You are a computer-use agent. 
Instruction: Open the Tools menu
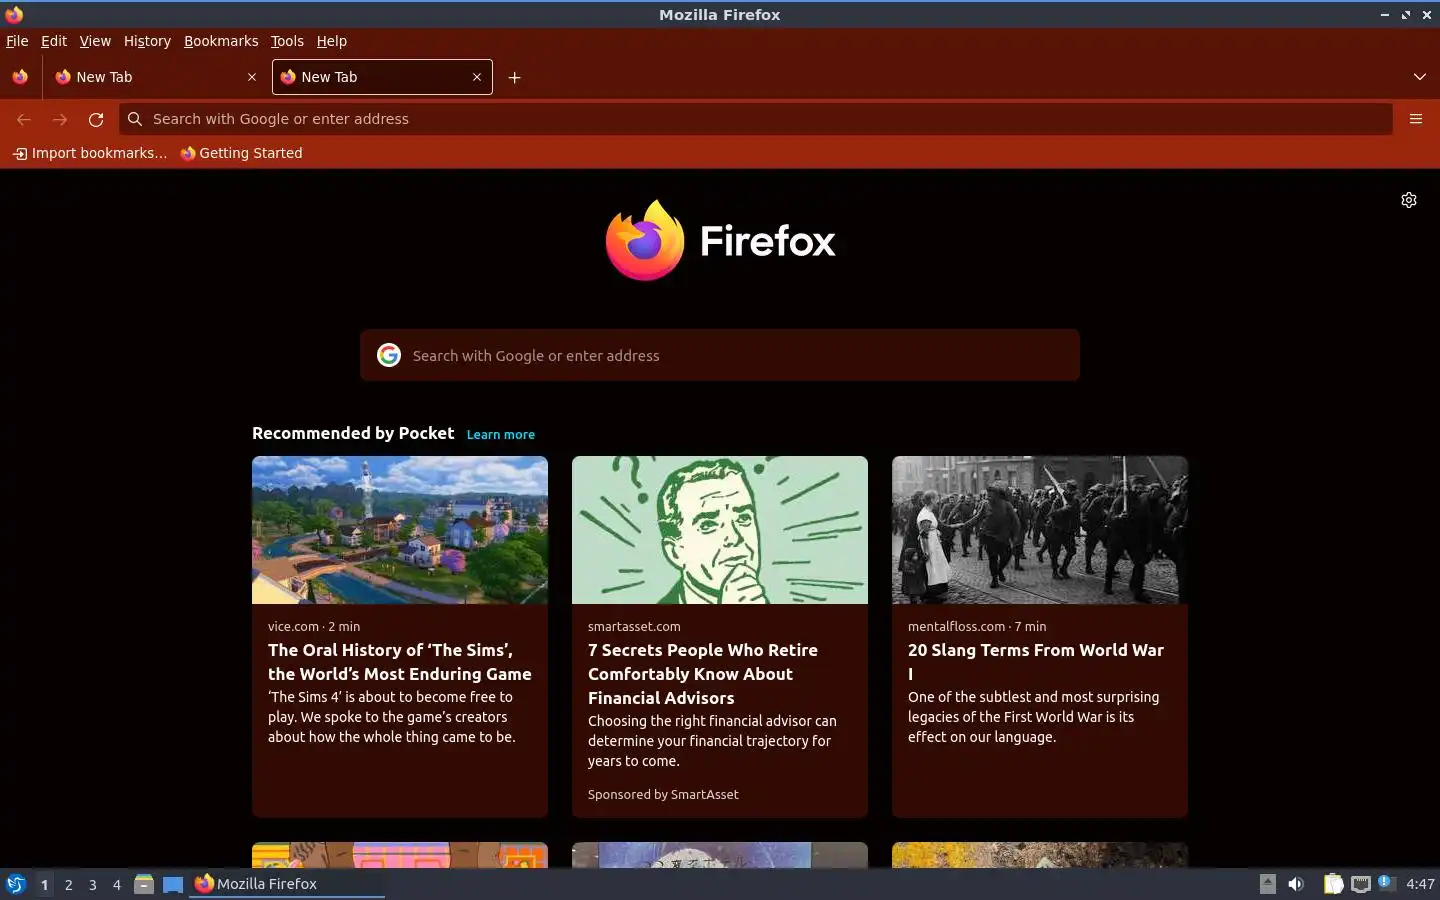287,41
